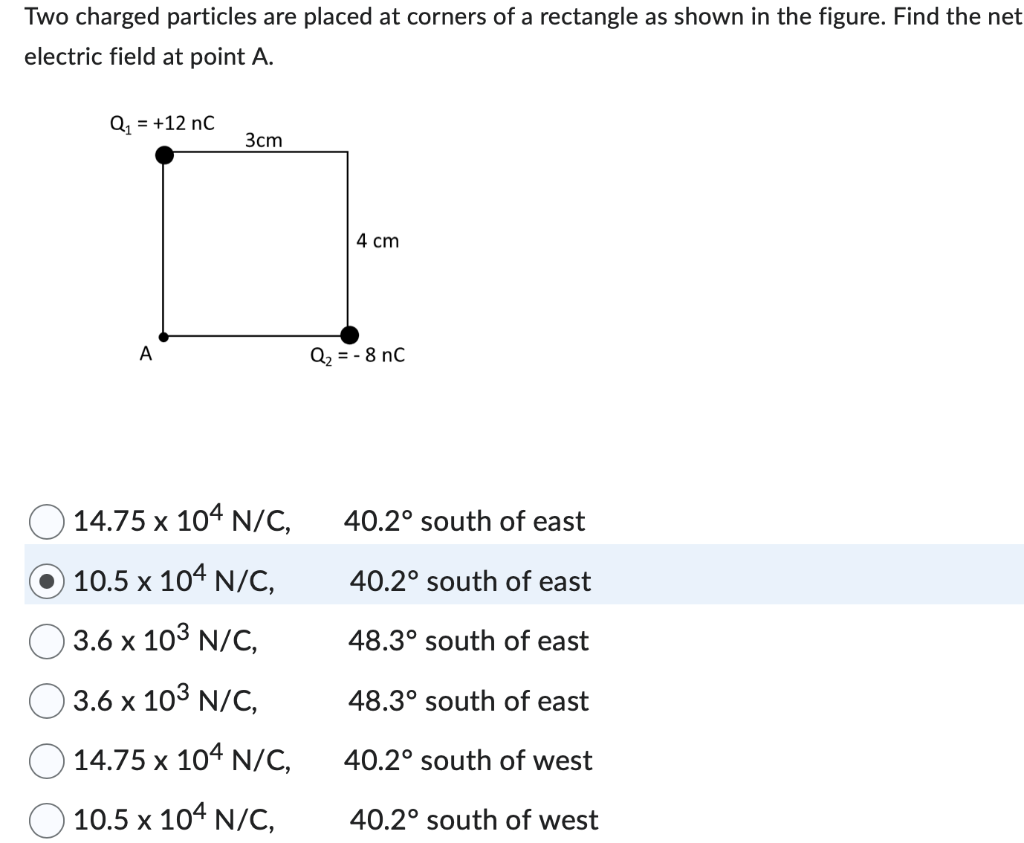The height and width of the screenshot is (843, 1024).
Task: Click the Q2 = -8 nC label text
Action: 356,356
